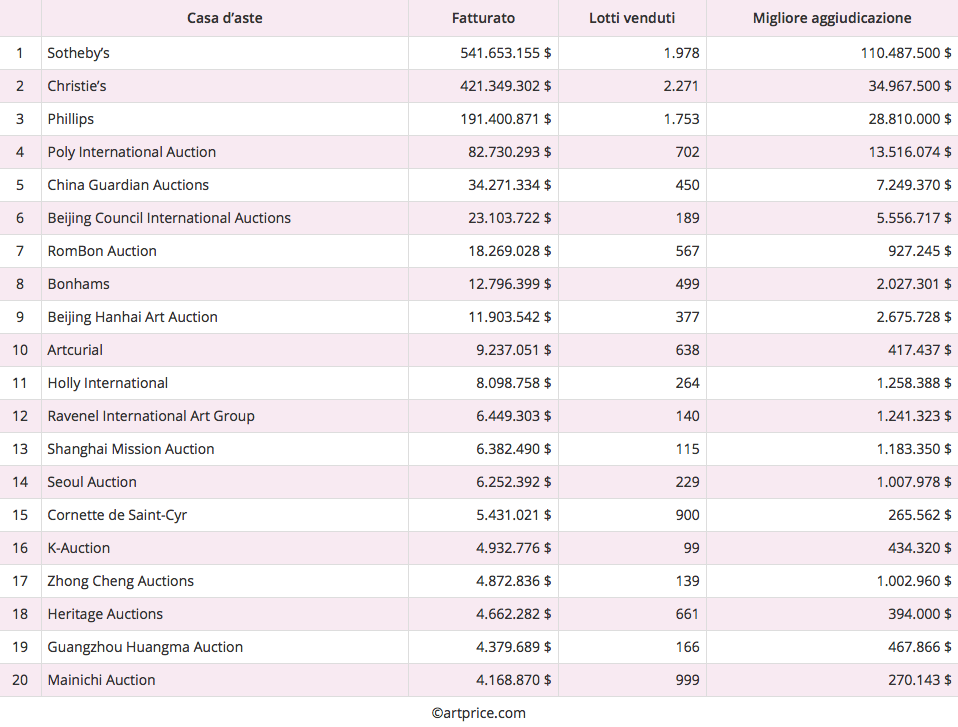
Task: Select Cornette de Saint-Cyr row
Action: [117, 515]
